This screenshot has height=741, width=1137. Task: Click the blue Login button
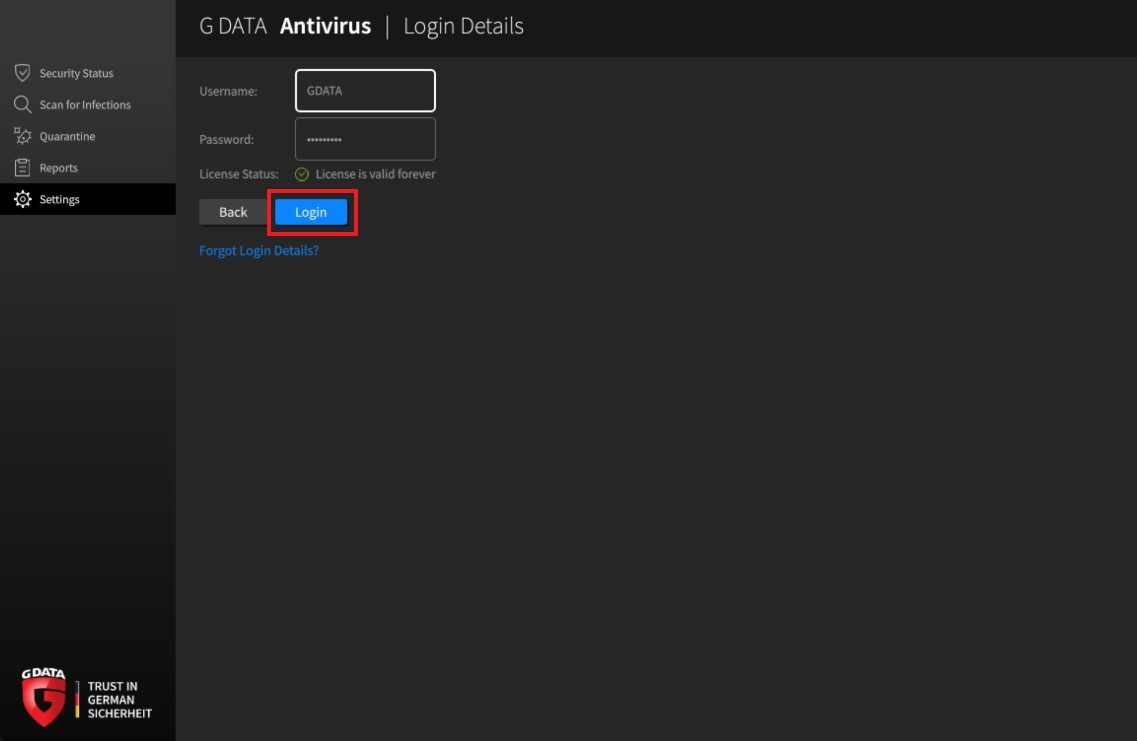click(311, 212)
